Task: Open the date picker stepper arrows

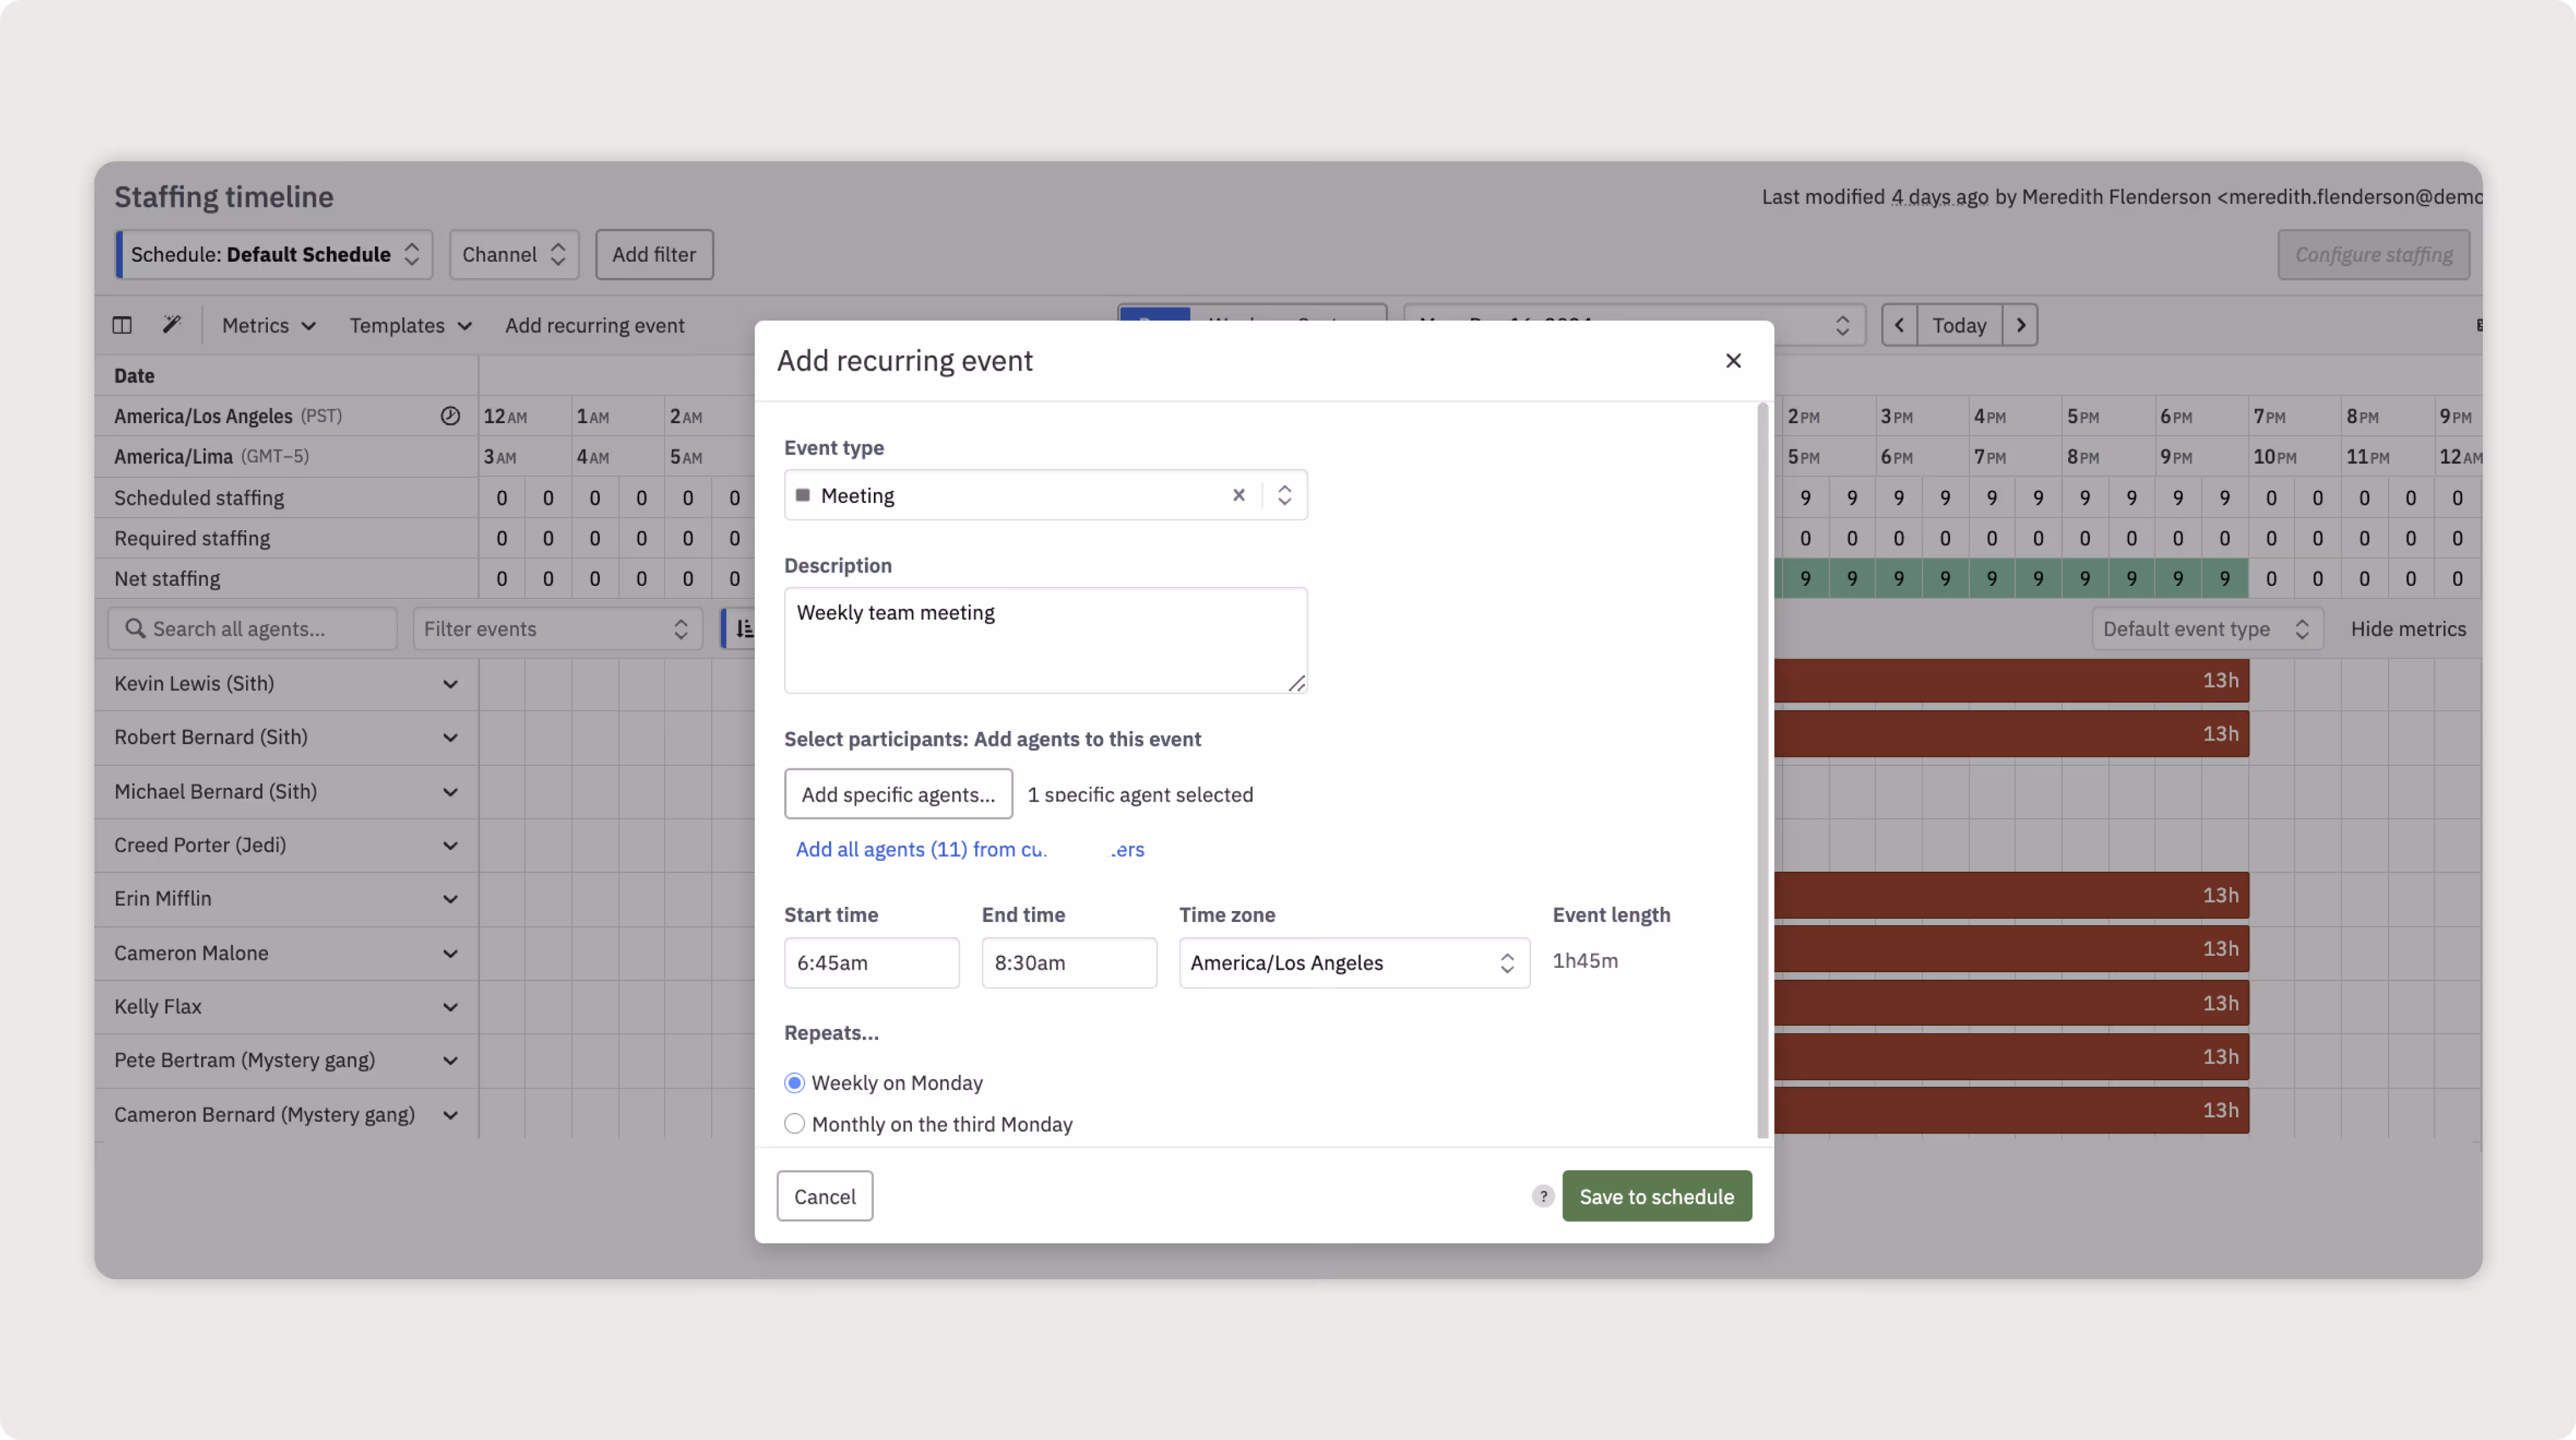Action: [x=1842, y=325]
